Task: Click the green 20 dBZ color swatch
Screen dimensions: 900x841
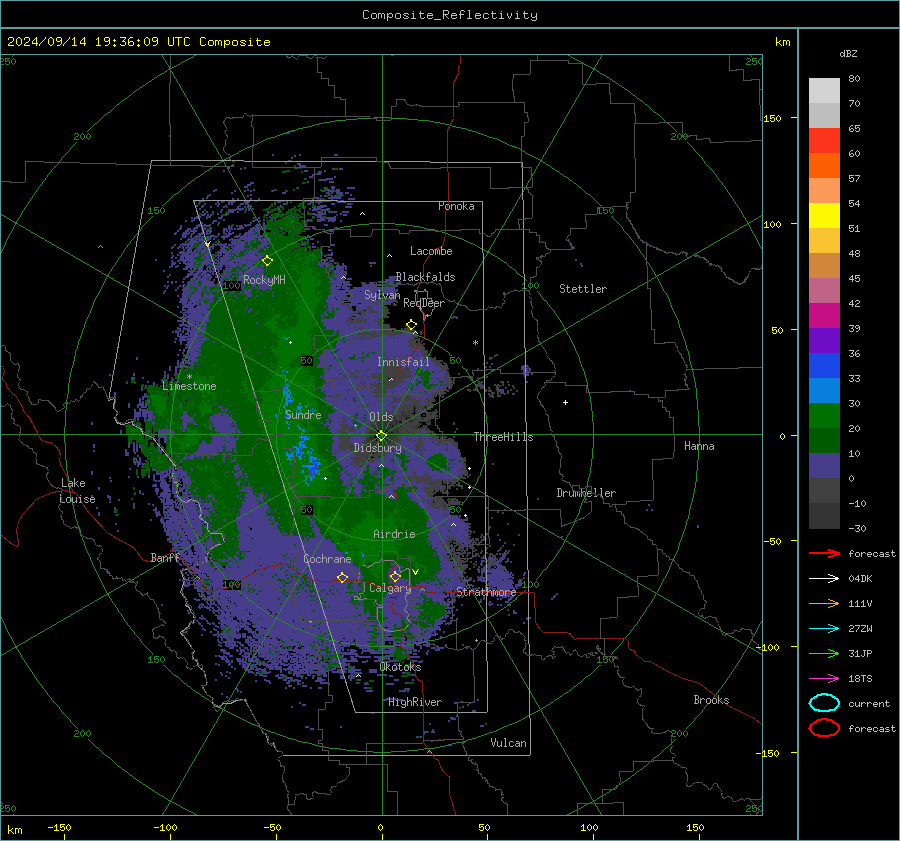Action: 824,416
